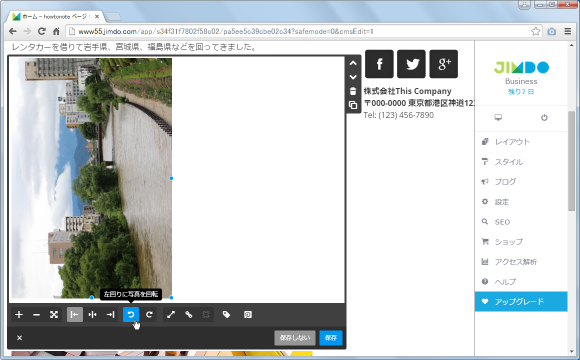This screenshot has height=360, width=580.
Task: Enlarge the image with the plus icon
Action: 19,314
